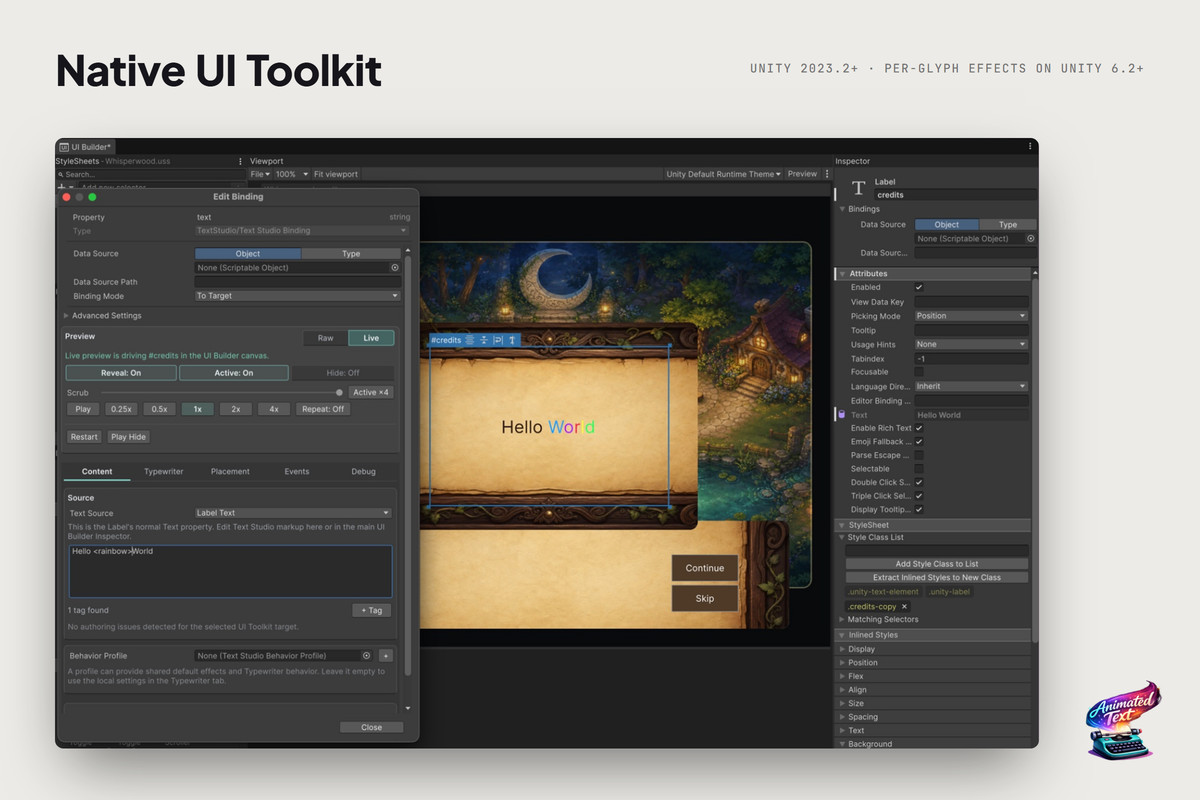Click the Restart button
Image resolution: width=1200 pixels, height=800 pixels.
[84, 437]
